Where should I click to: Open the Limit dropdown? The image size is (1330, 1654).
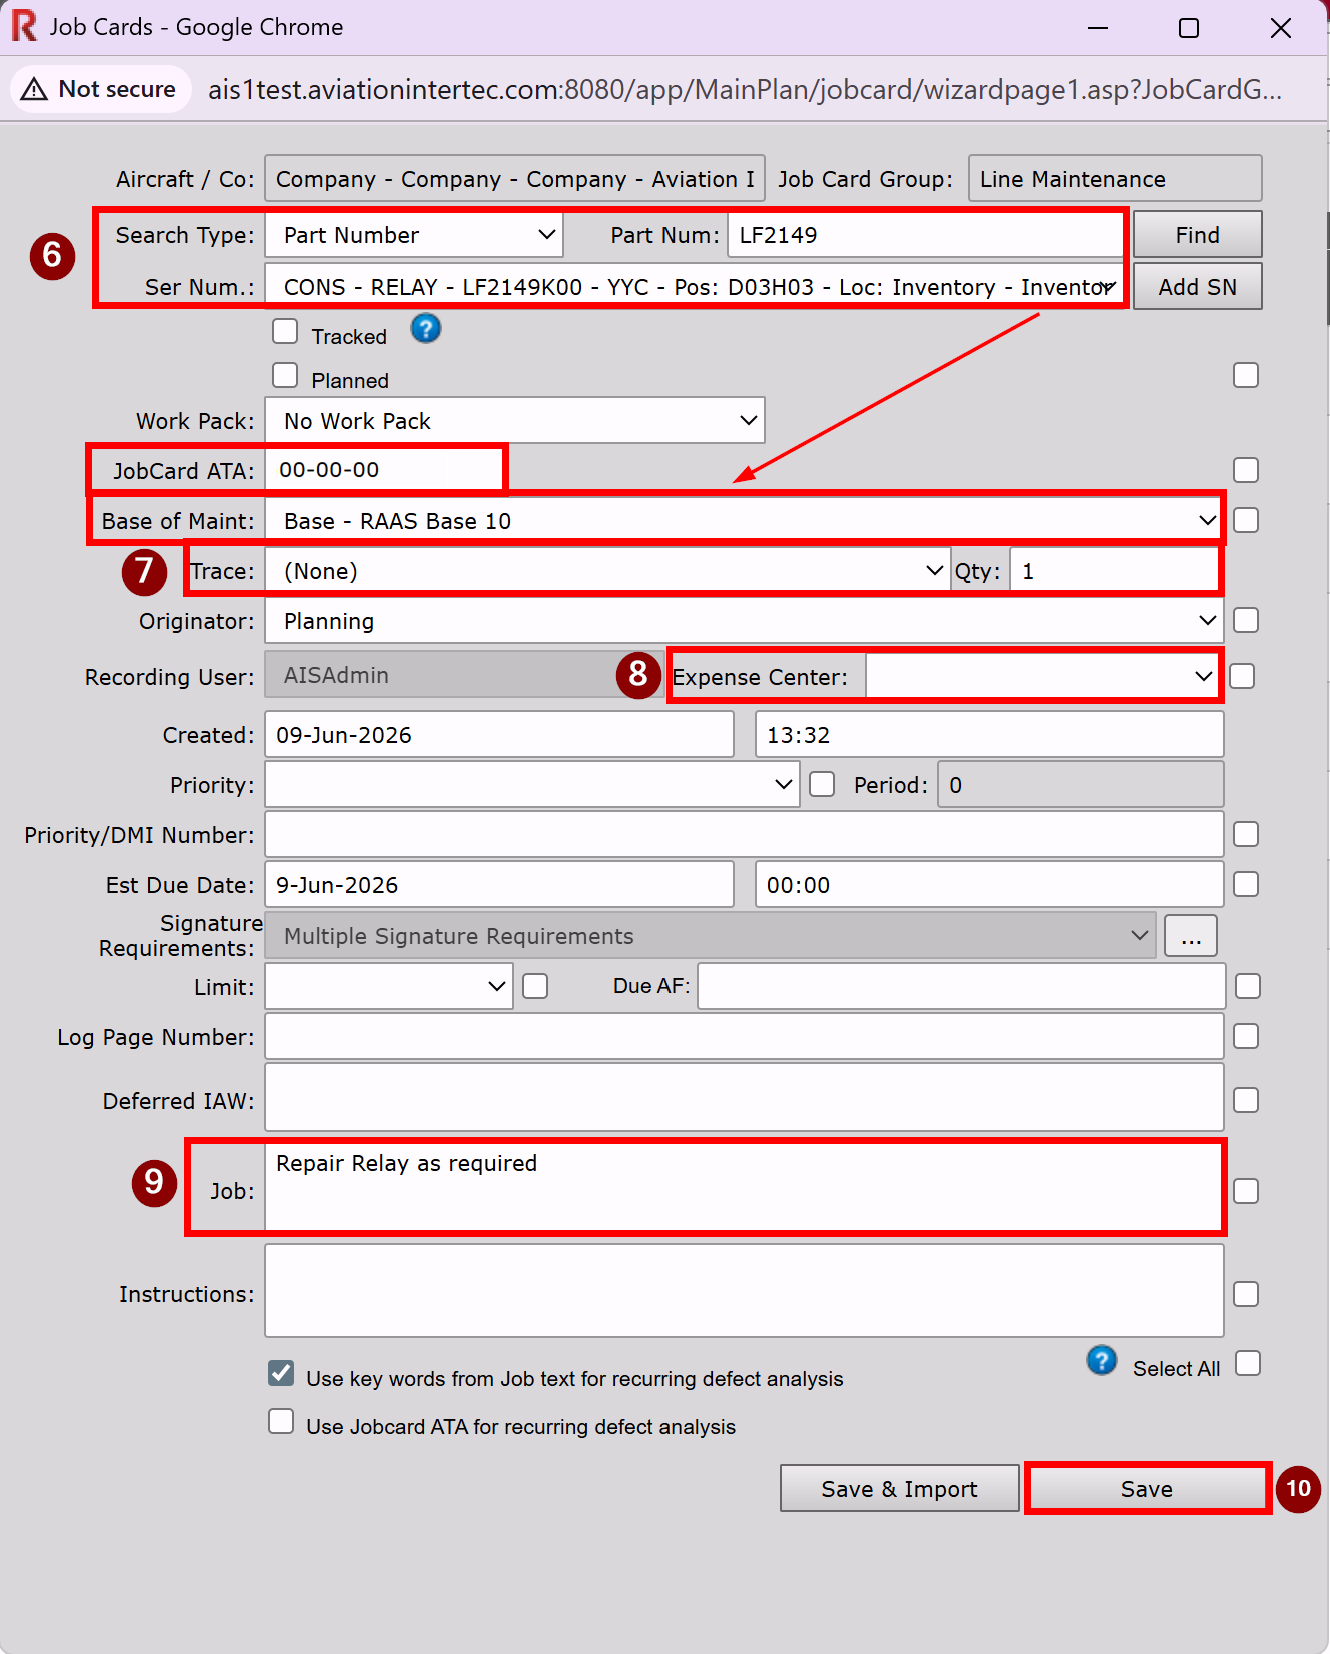[x=389, y=987]
